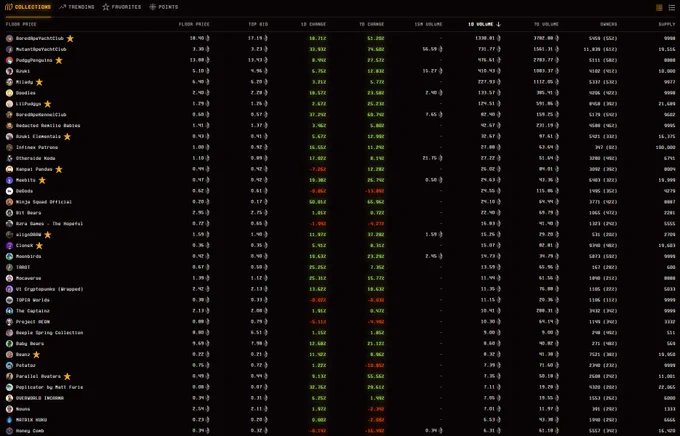Open the Favorites tab

click(x=122, y=7)
